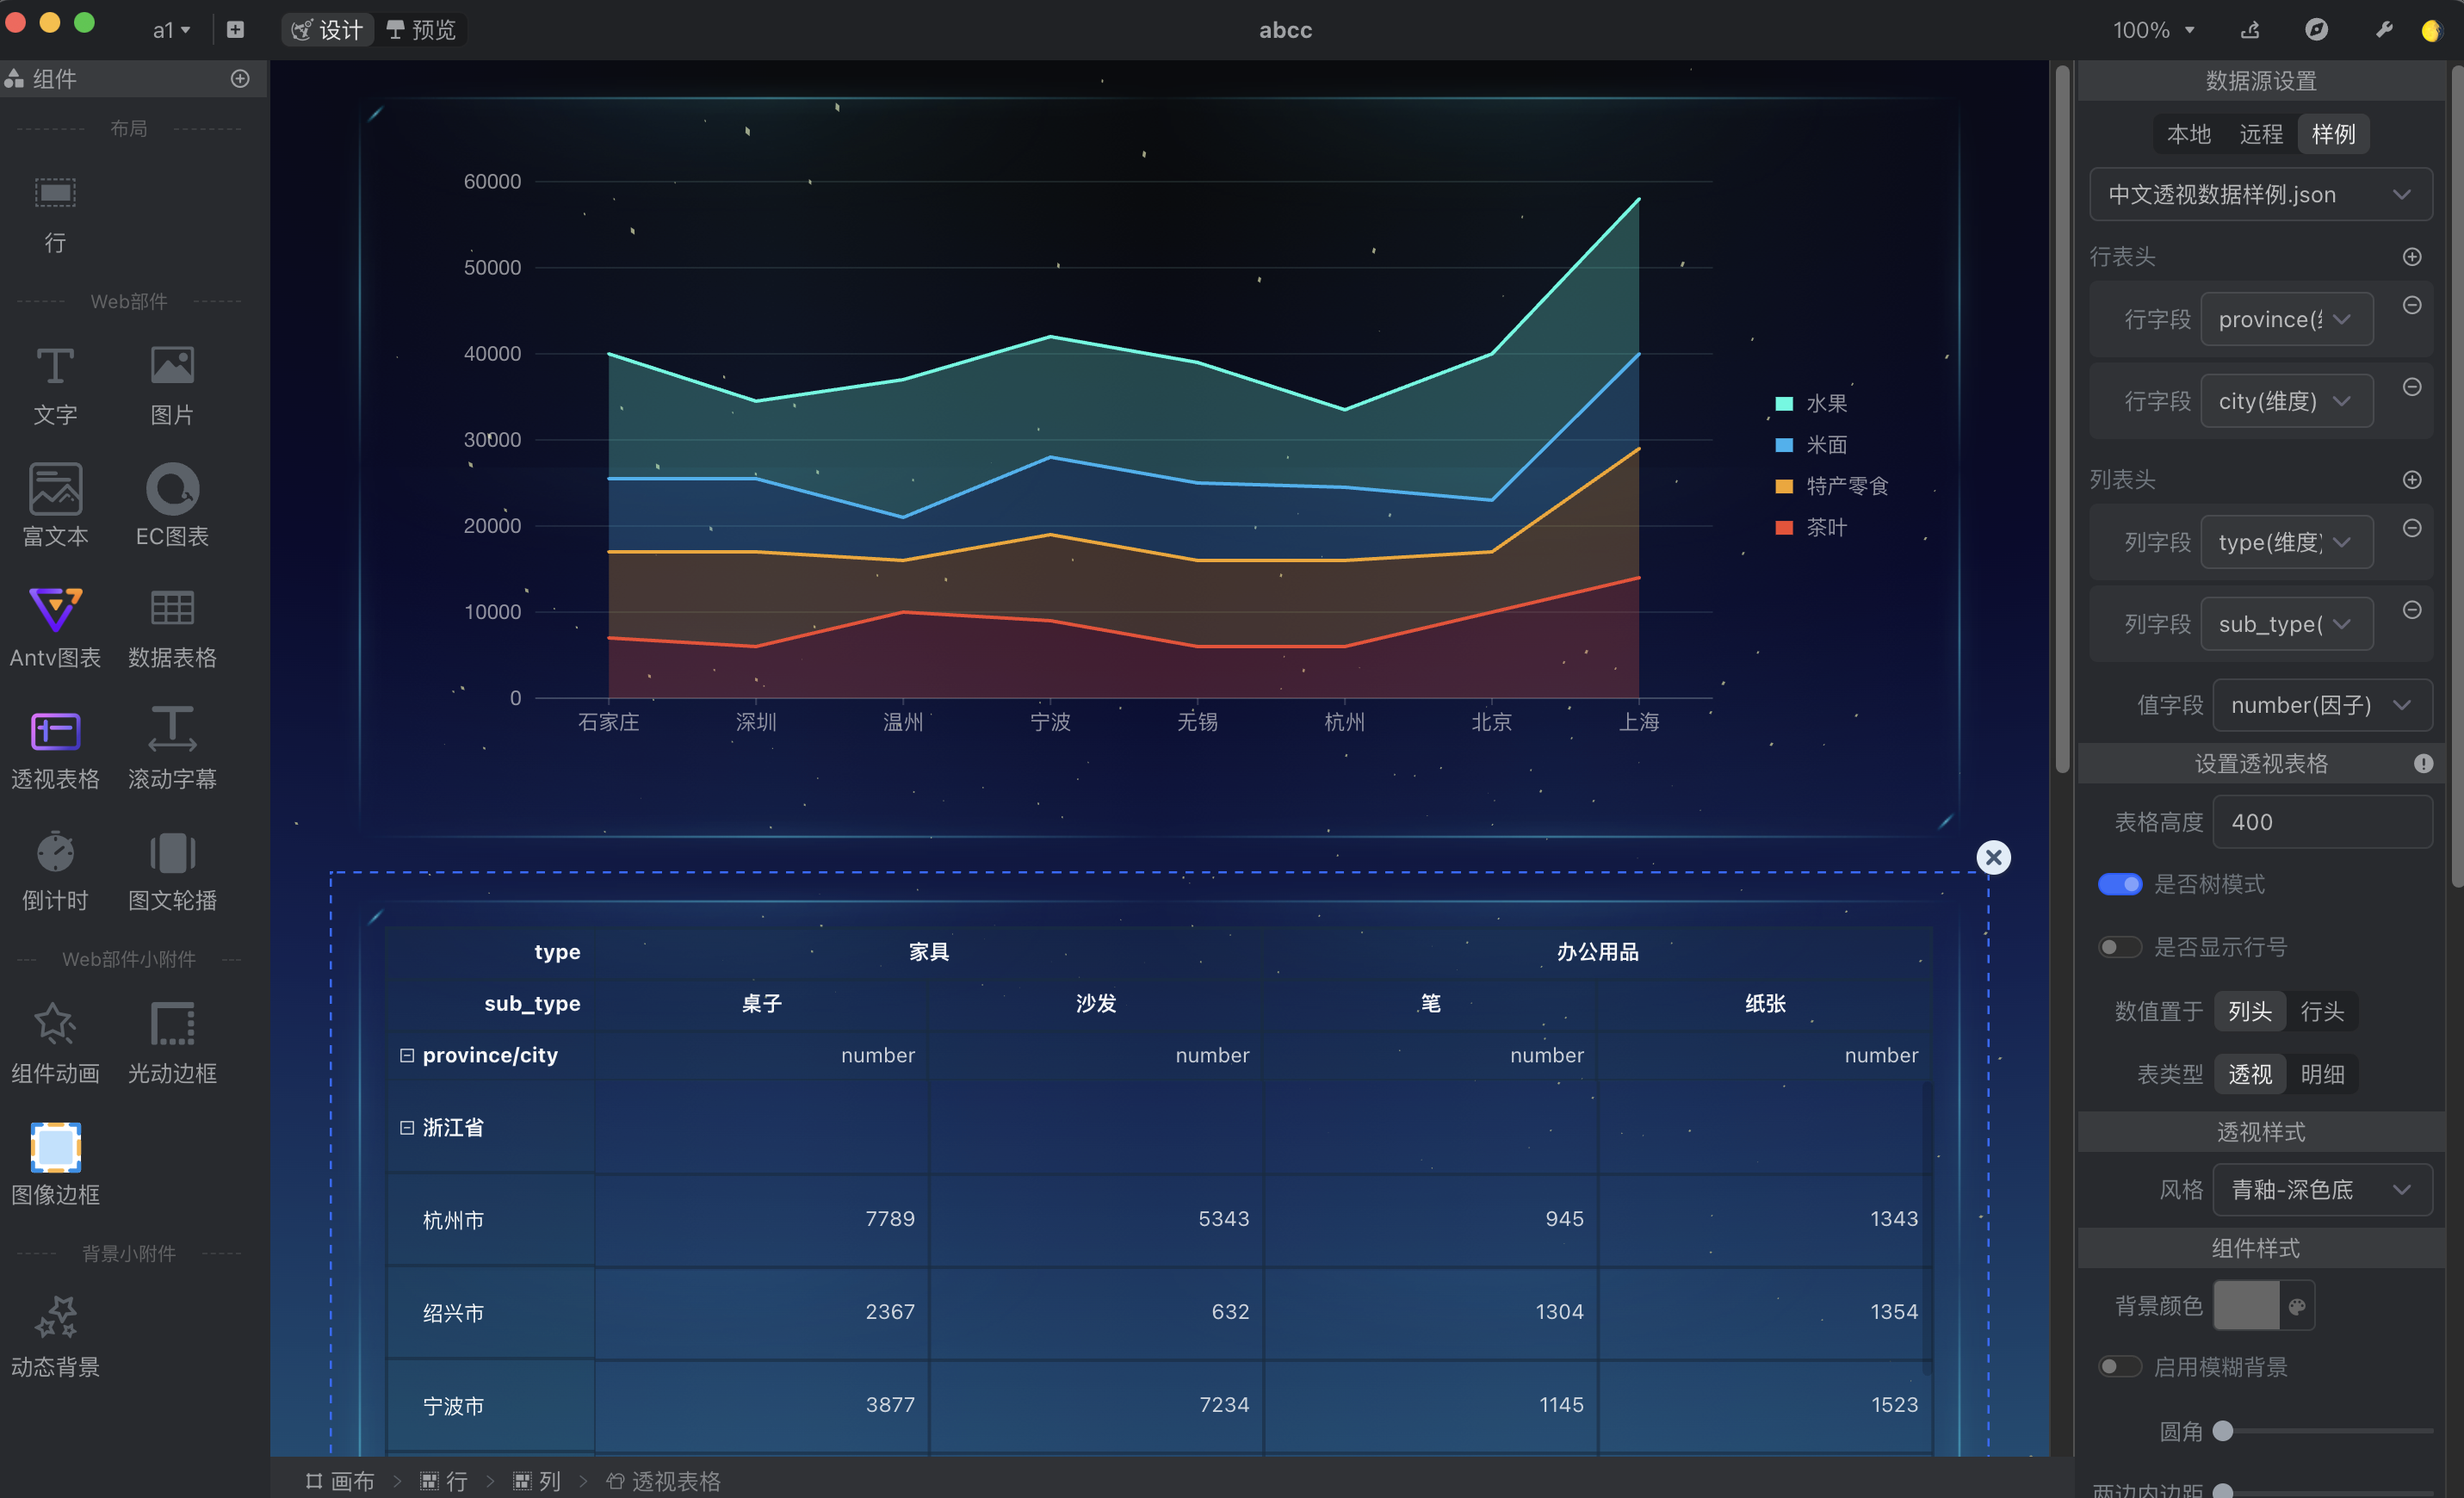This screenshot has height=1498, width=2464.
Task: Turn on 启用模糊背景 switch
Action: click(x=2119, y=1366)
